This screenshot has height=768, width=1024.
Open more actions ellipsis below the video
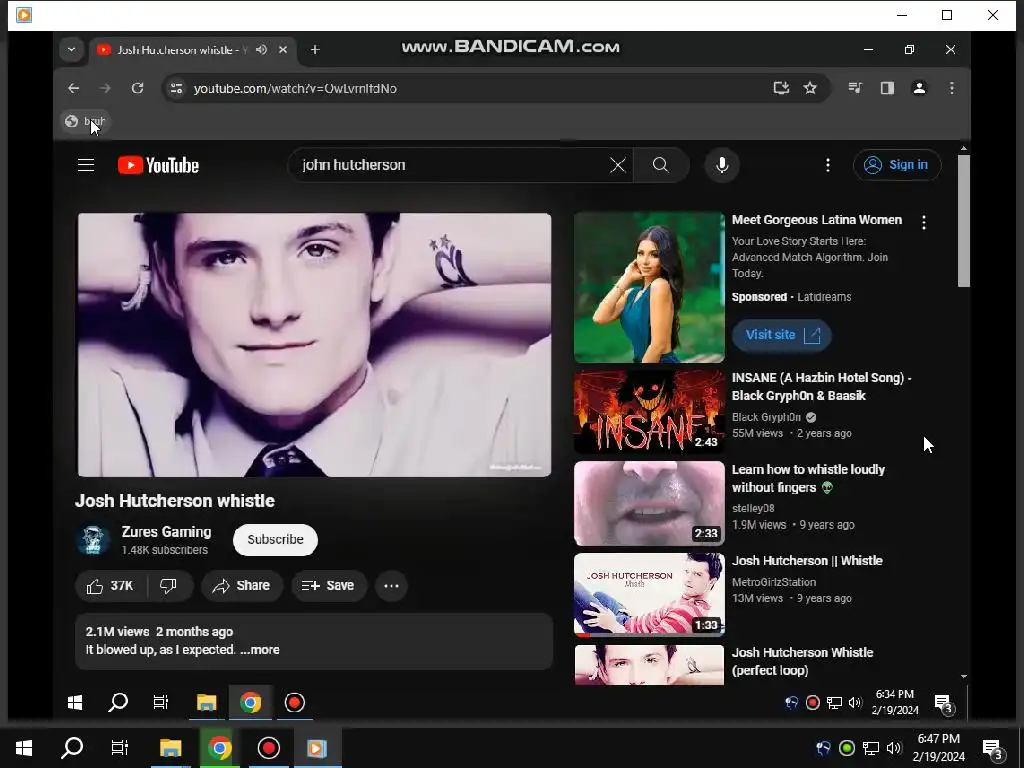pyautogui.click(x=391, y=586)
